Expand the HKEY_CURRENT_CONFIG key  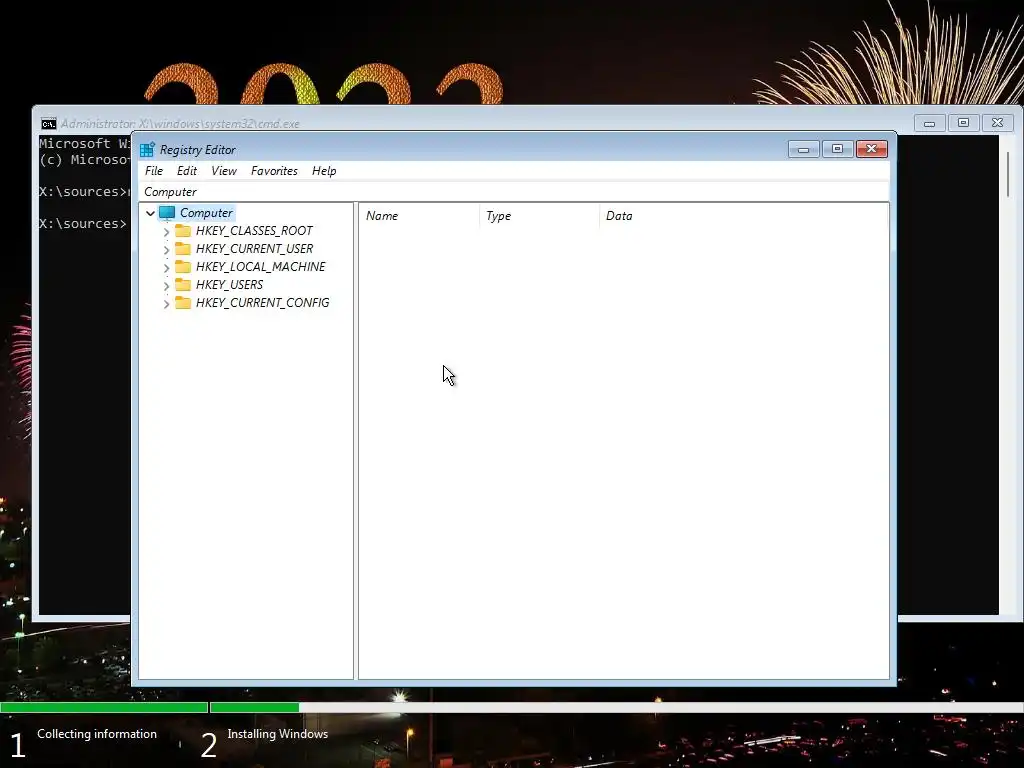point(167,303)
